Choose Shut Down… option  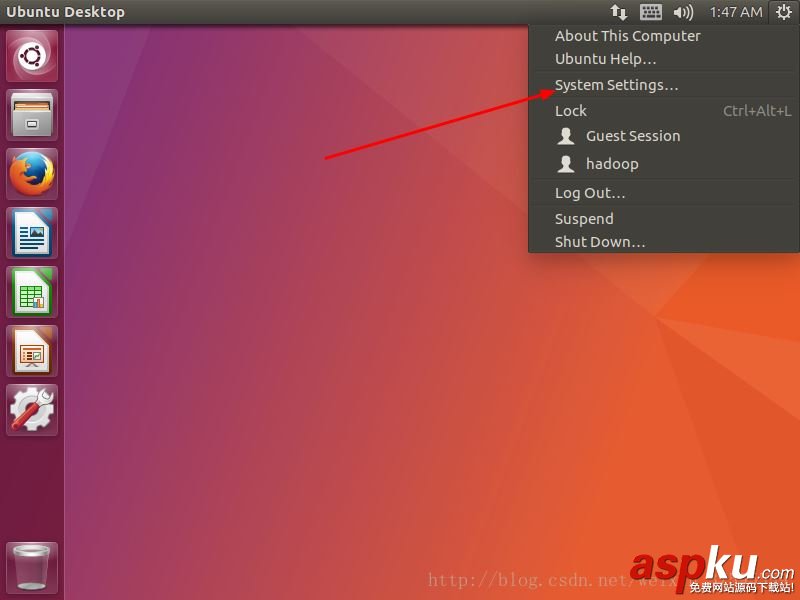664,241
